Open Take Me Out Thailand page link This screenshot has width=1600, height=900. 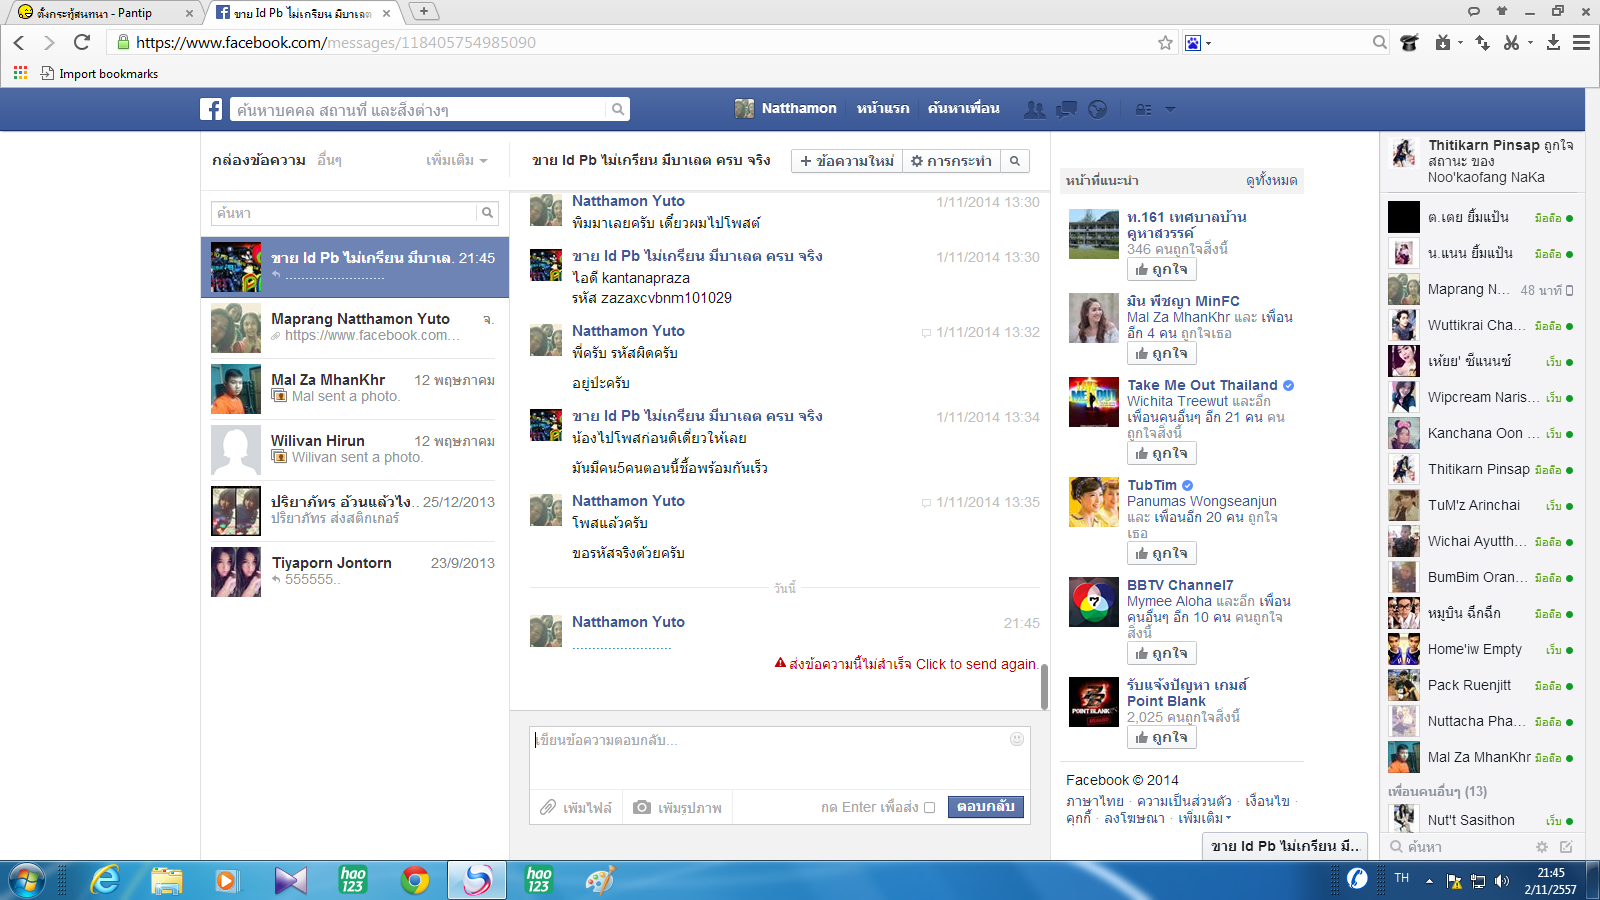coord(1202,385)
